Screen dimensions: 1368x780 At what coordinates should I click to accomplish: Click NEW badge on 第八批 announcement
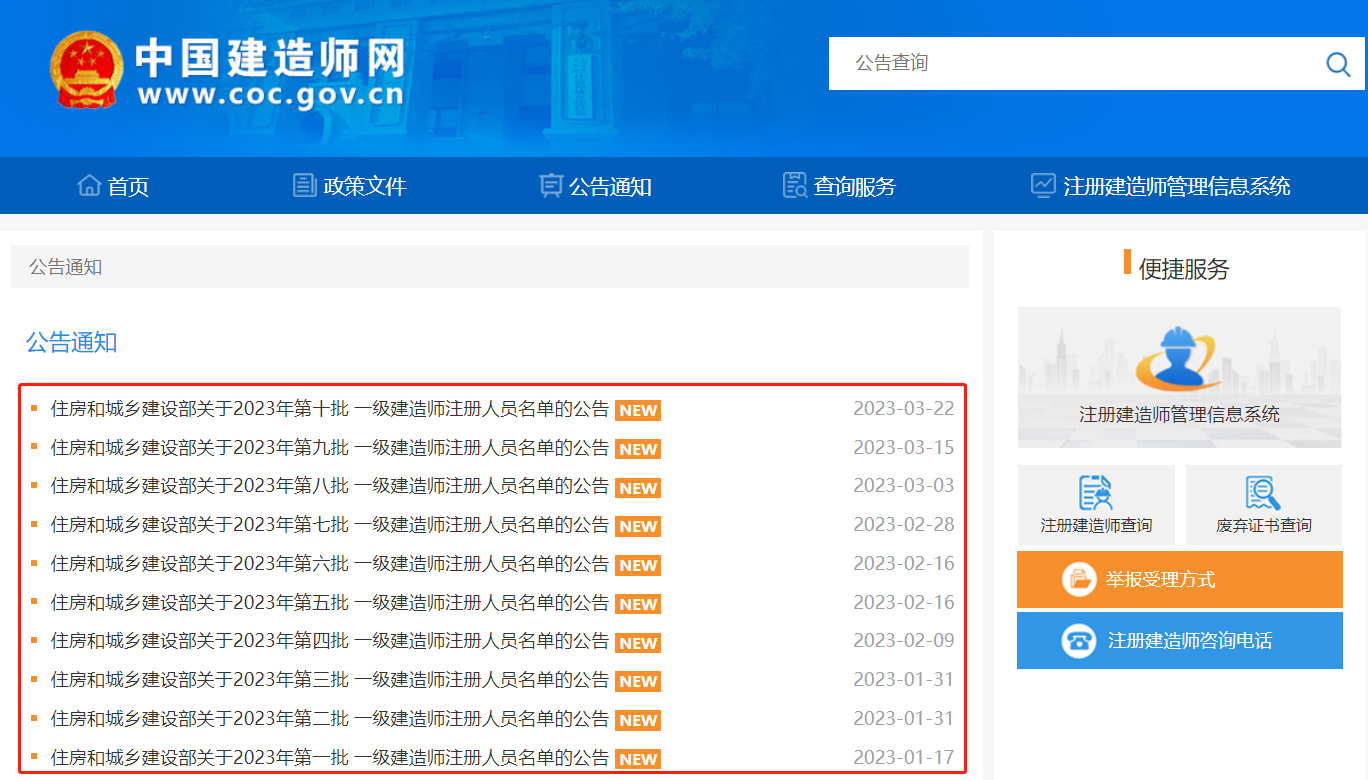(638, 488)
